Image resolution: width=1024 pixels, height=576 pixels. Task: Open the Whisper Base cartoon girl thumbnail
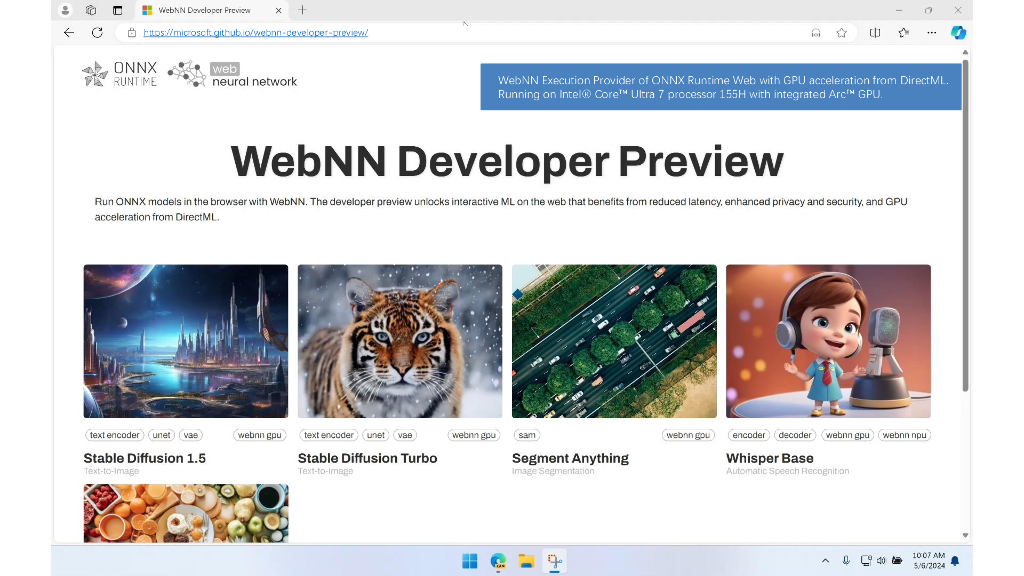828,341
